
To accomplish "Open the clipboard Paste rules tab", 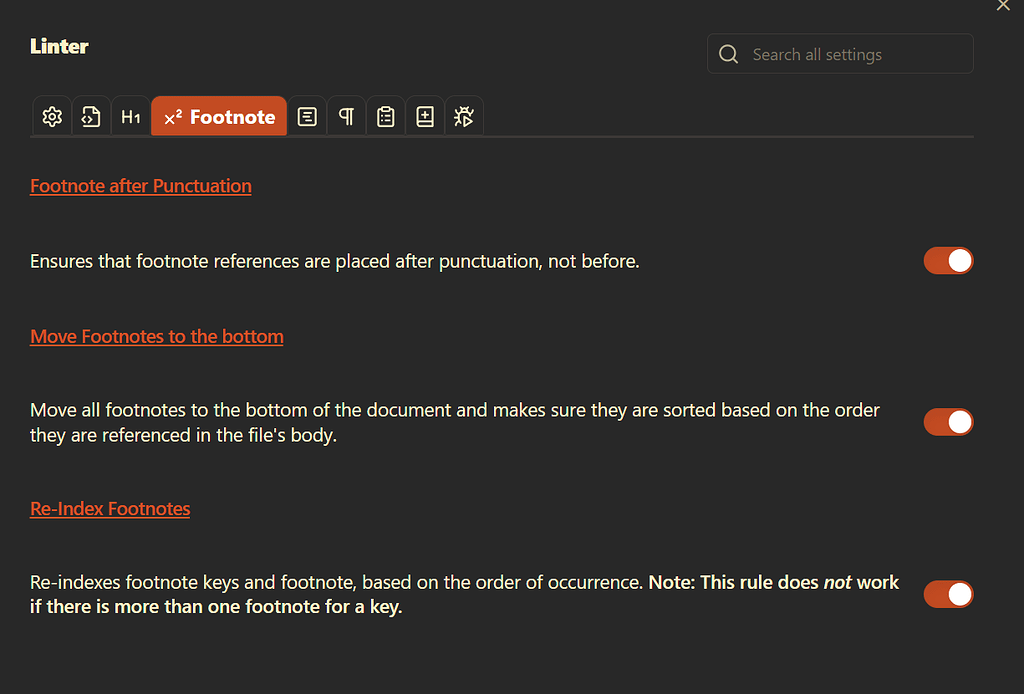I will (385, 116).
